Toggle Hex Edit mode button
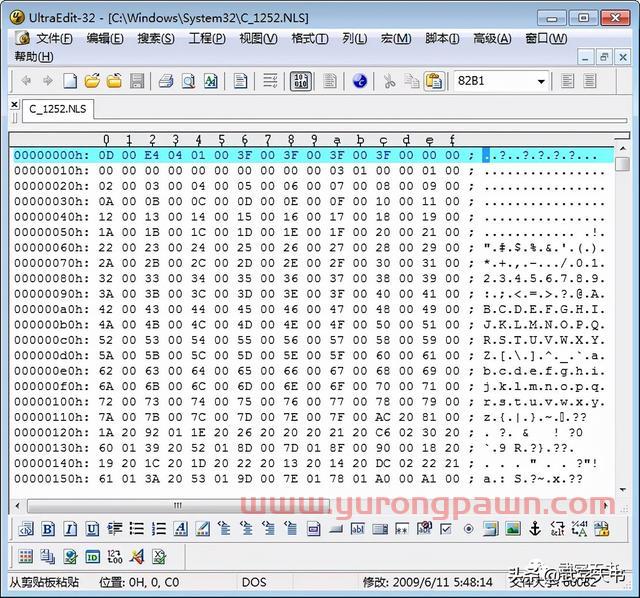Screen dimensions: 640x598 pos(301,81)
